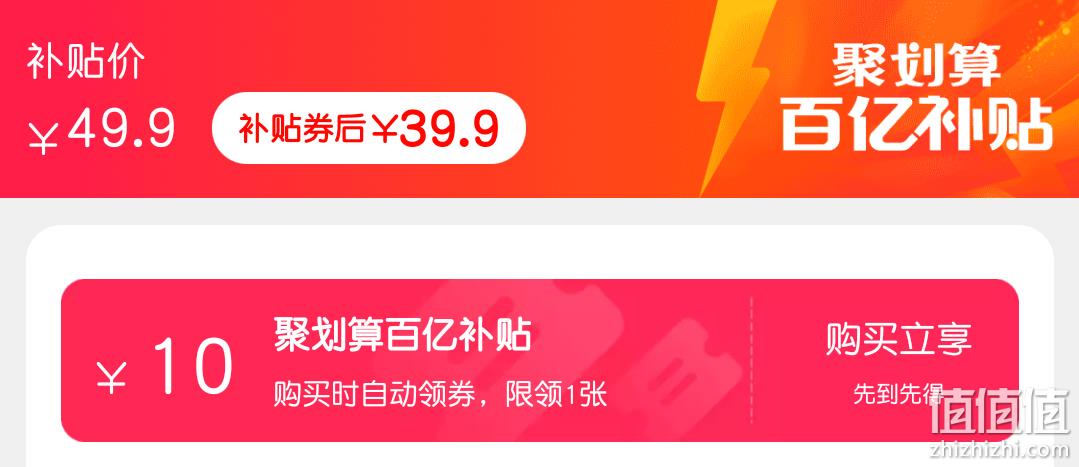Click the 补贴券后 ¥39.9 pill
The width and height of the screenshot is (1079, 467).
369,128
